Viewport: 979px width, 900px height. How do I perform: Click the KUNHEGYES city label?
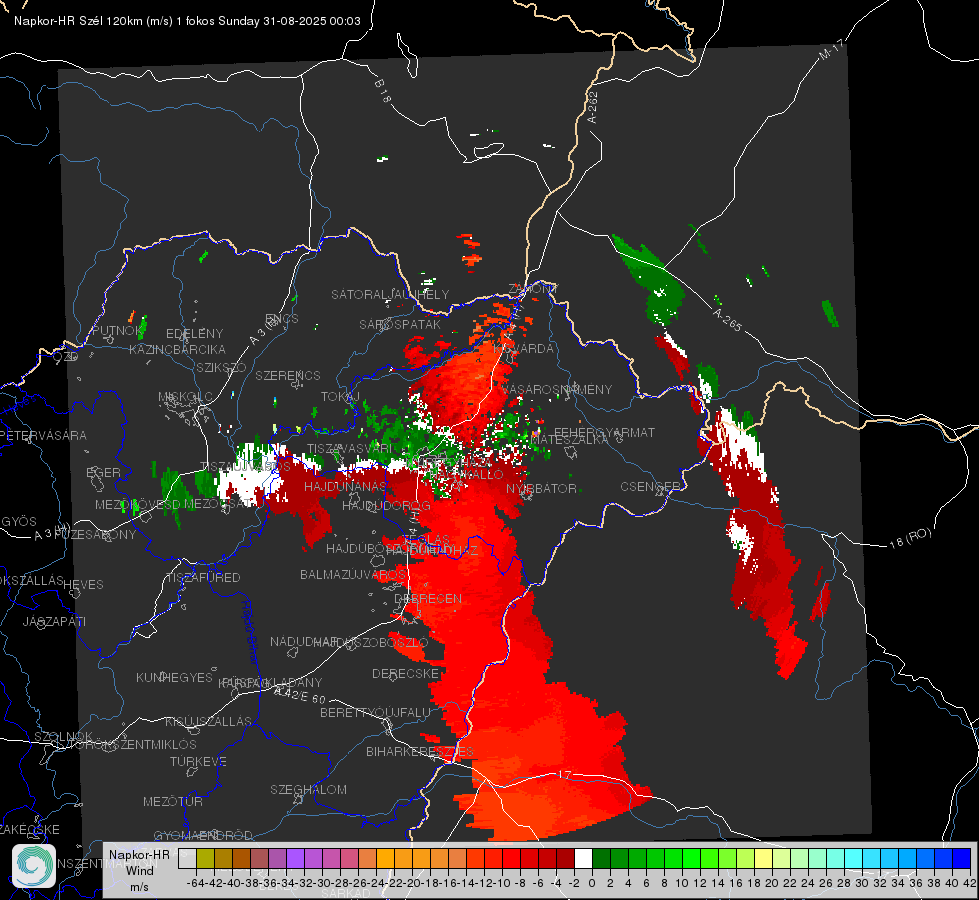click(x=174, y=678)
